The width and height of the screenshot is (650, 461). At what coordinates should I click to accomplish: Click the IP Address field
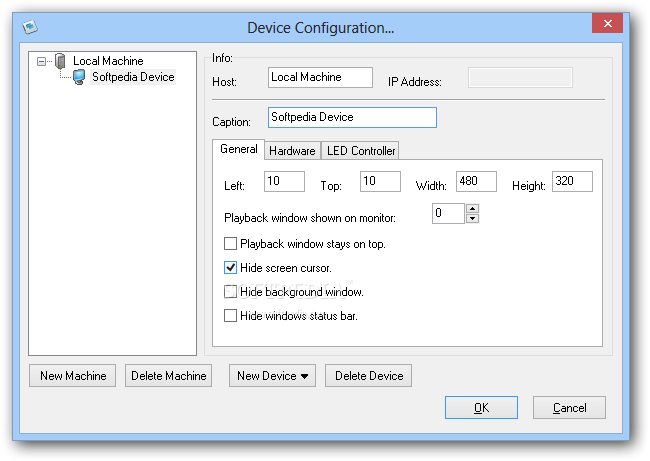click(x=520, y=78)
